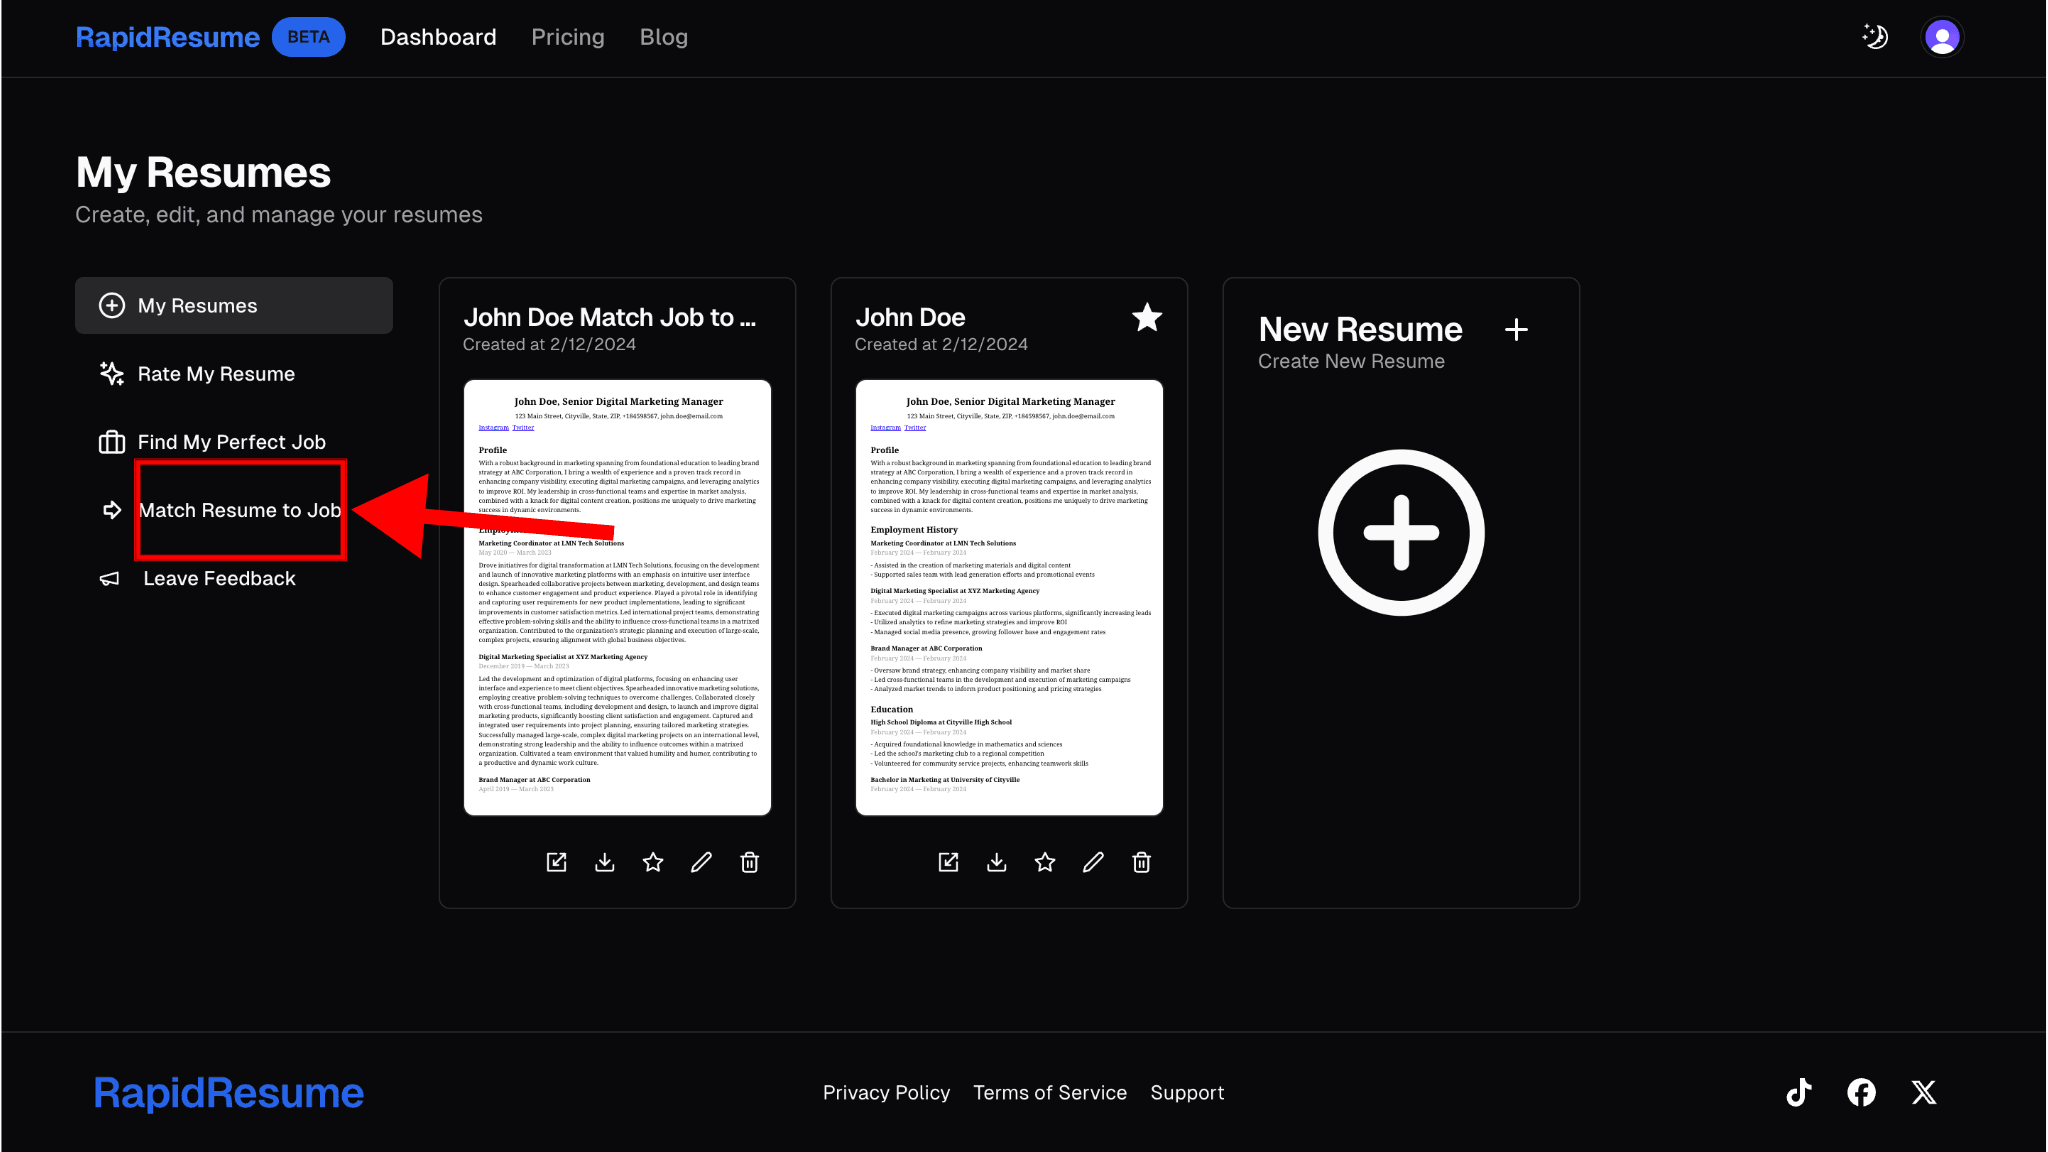
Task: Toggle star under John Doe resume preview
Action: tap(1045, 862)
